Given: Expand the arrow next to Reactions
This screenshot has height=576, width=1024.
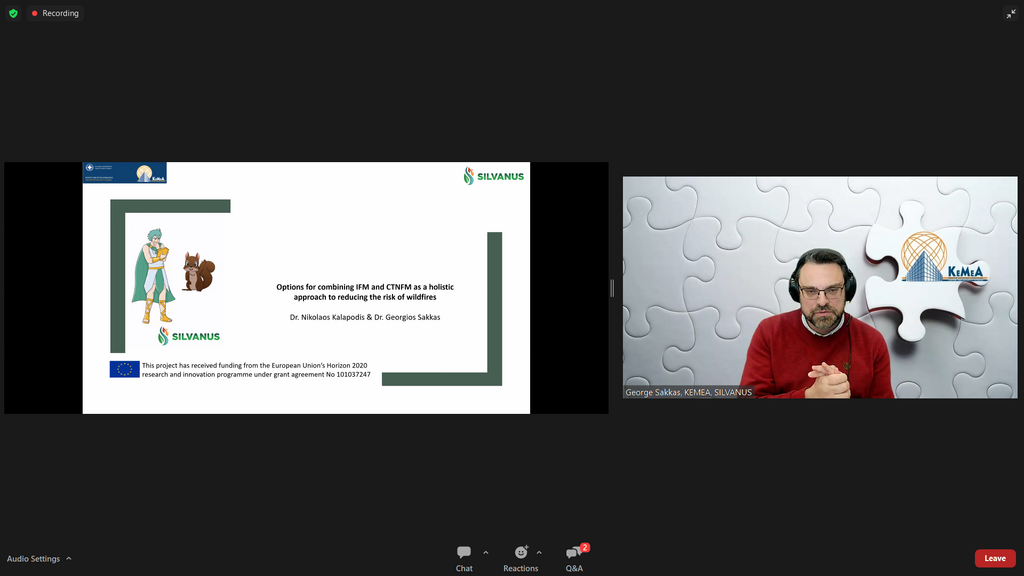Looking at the screenshot, I should pos(539,552).
